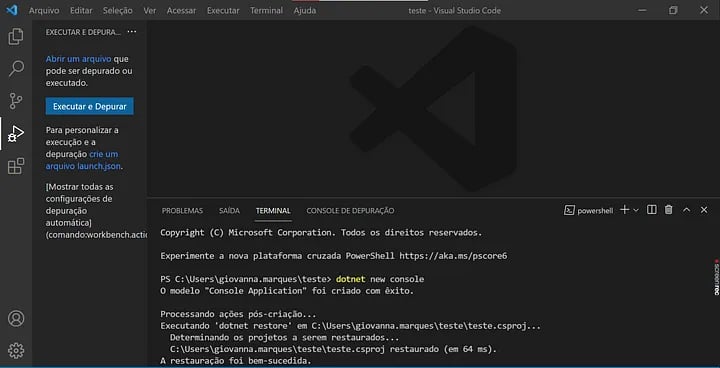Viewport: 720px width, 368px height.
Task: Close the terminal panel
Action: [704, 210]
